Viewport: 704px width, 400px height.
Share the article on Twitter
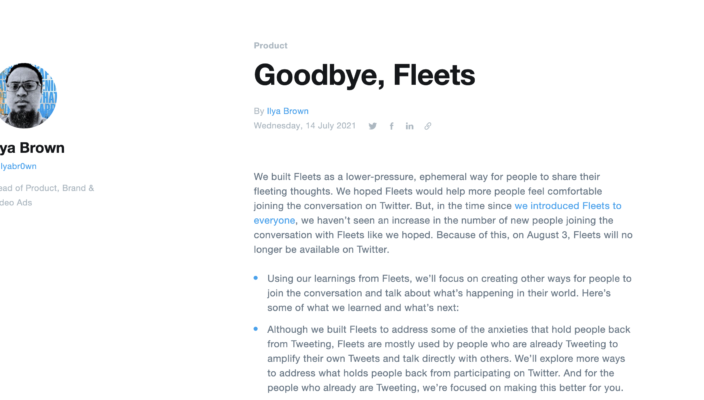[x=373, y=126]
